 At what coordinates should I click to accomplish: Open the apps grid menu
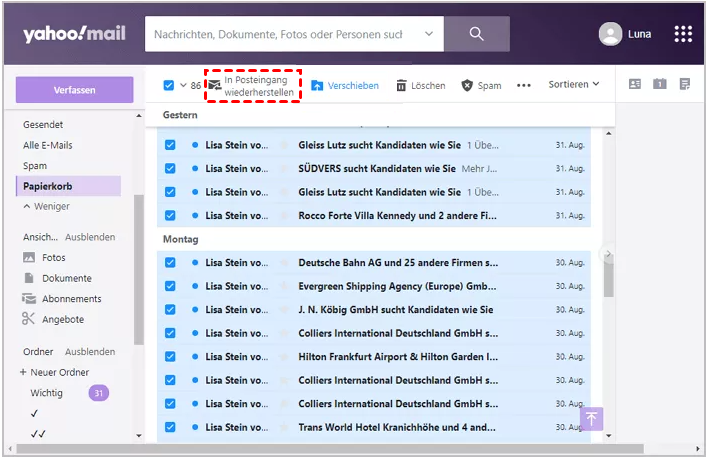tap(683, 34)
